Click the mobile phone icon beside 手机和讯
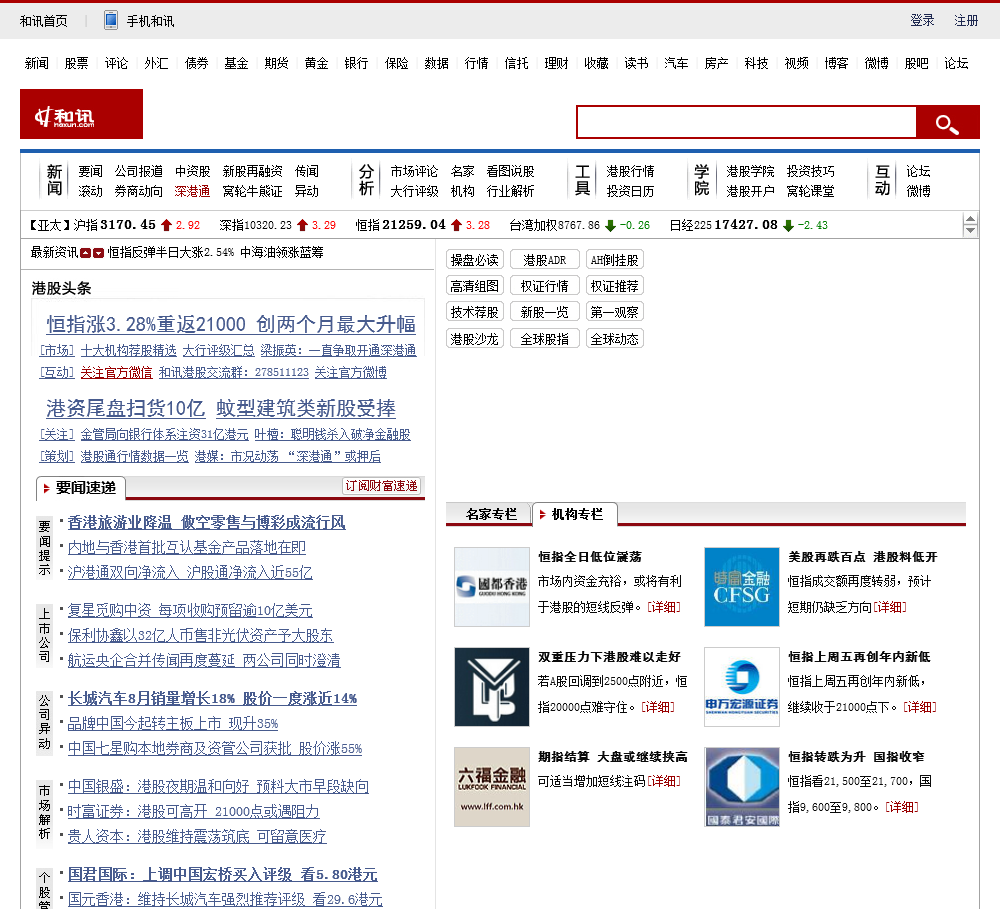This screenshot has height=909, width=1000. 111,20
